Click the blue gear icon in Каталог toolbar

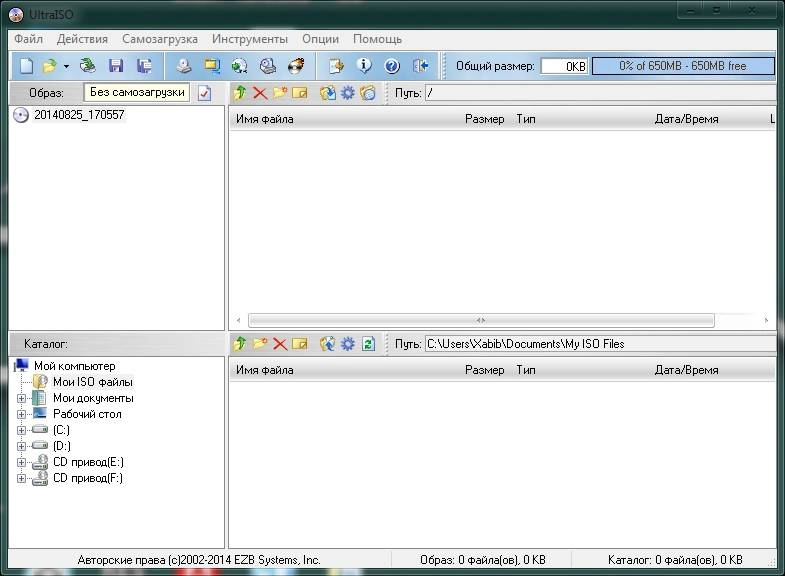click(x=347, y=344)
